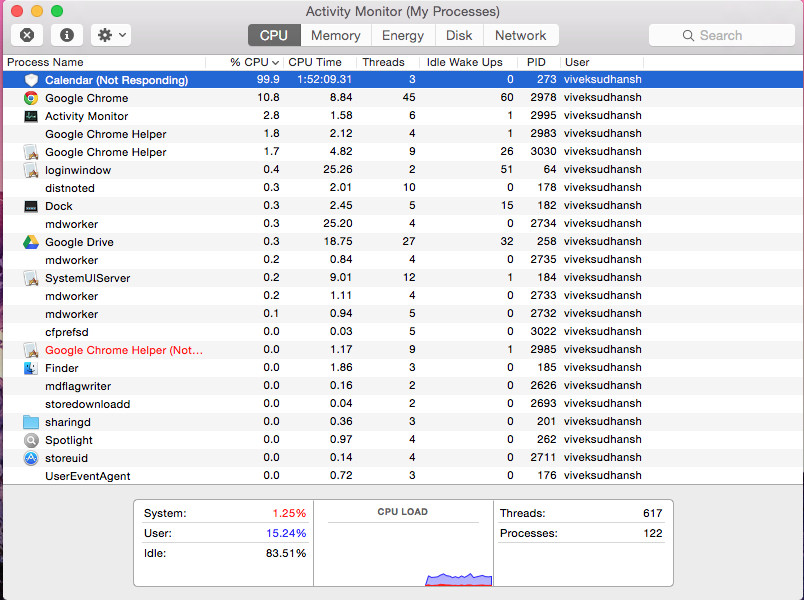This screenshot has height=600, width=804.
Task: Select the storeuid process name
Action: [66, 458]
